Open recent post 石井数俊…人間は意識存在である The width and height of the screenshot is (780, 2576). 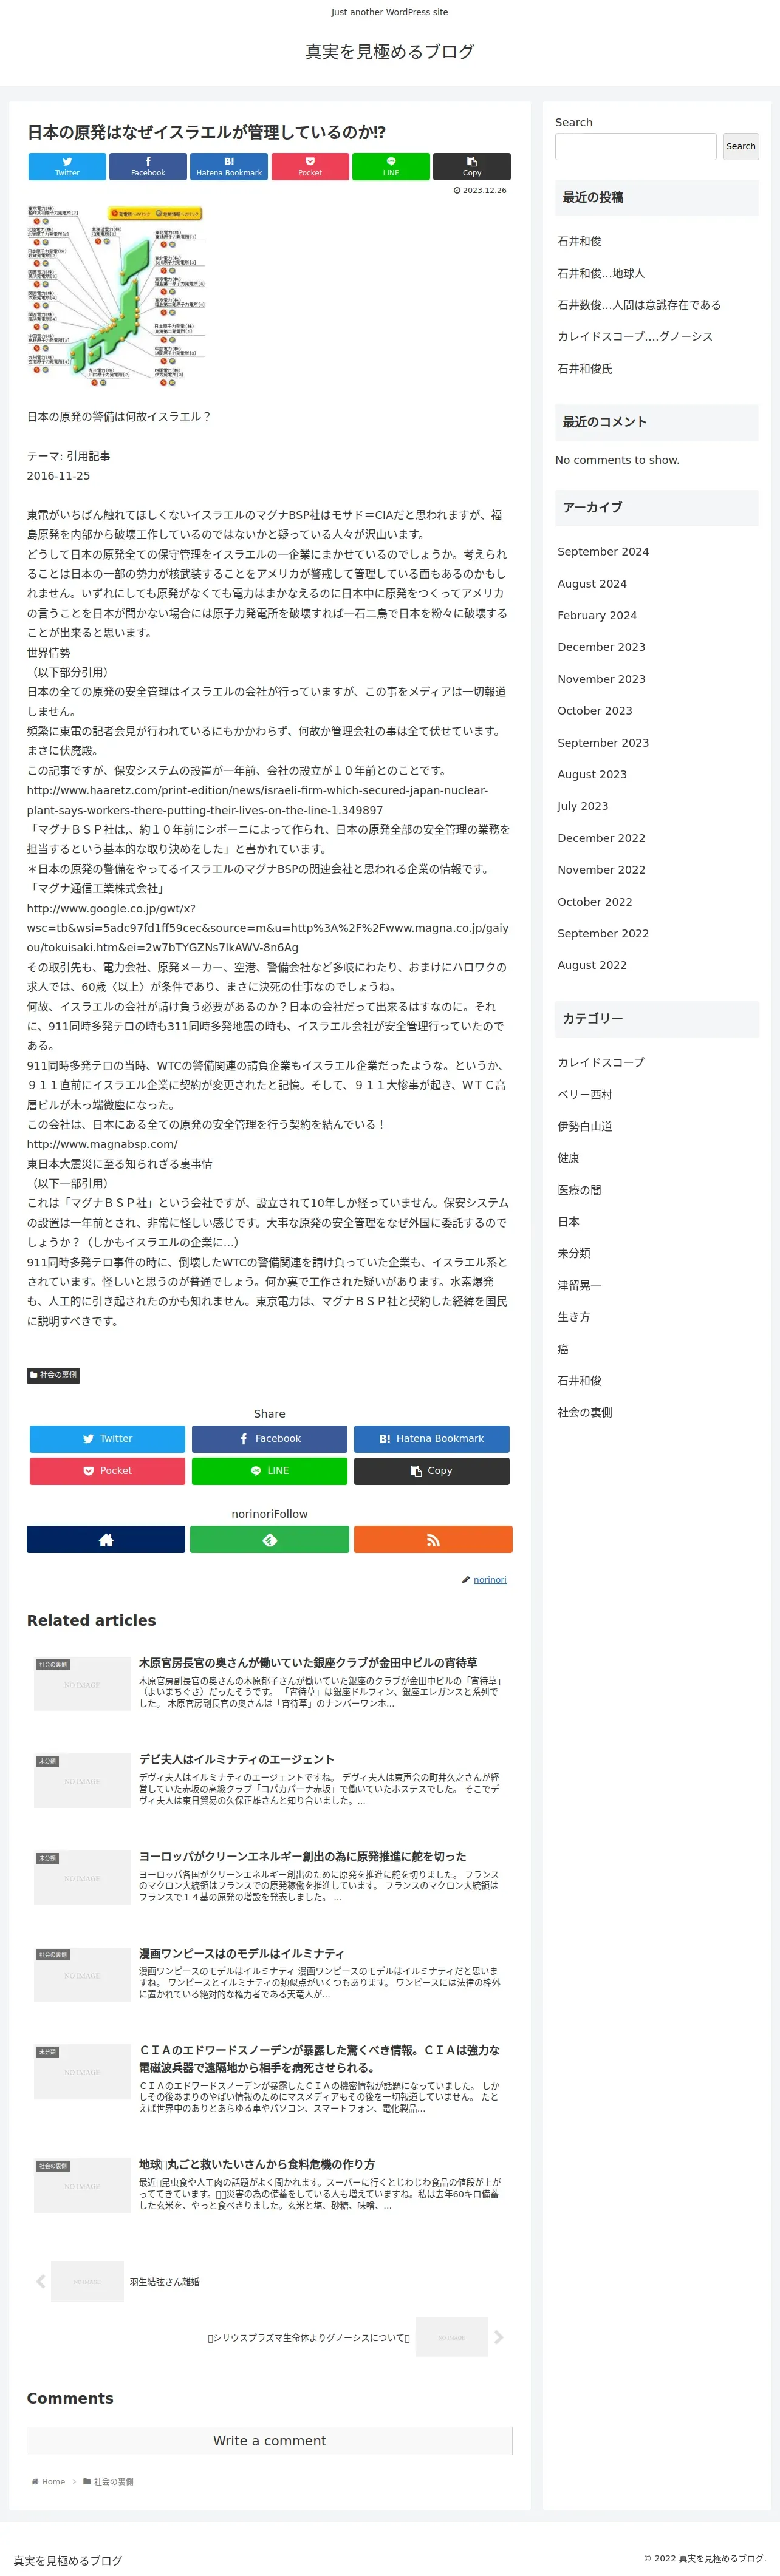639,305
